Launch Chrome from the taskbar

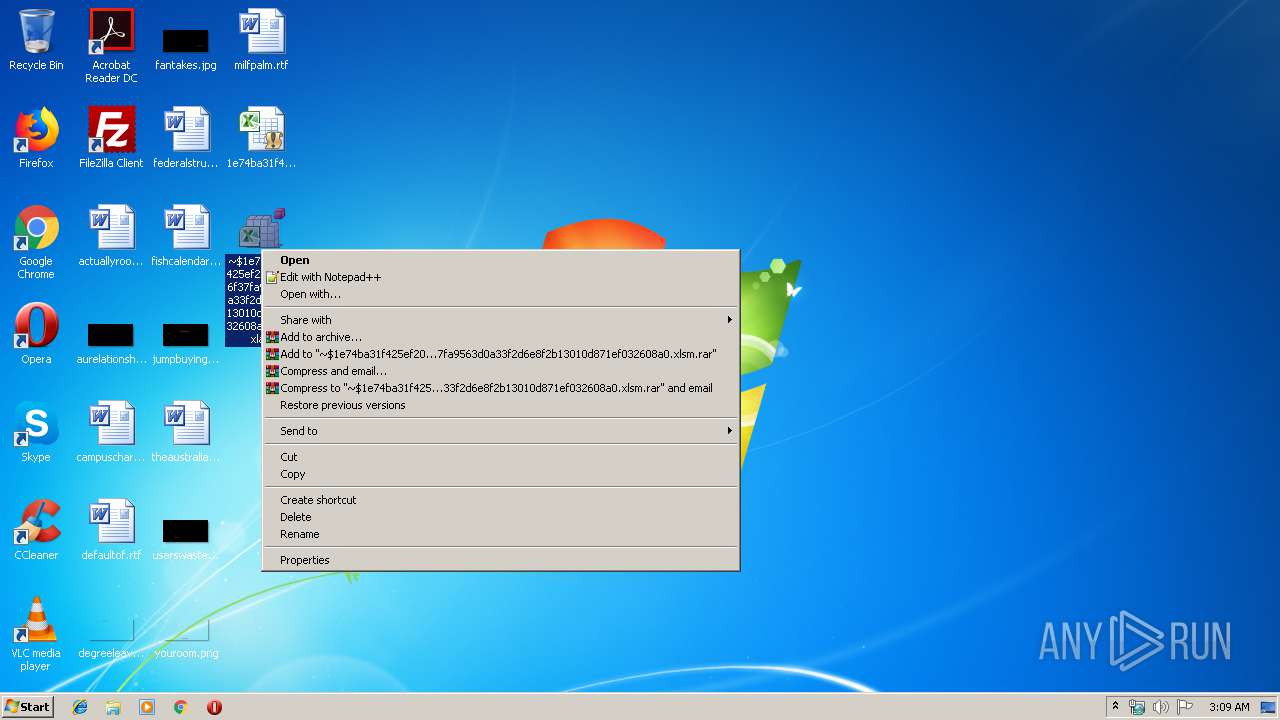(180, 707)
